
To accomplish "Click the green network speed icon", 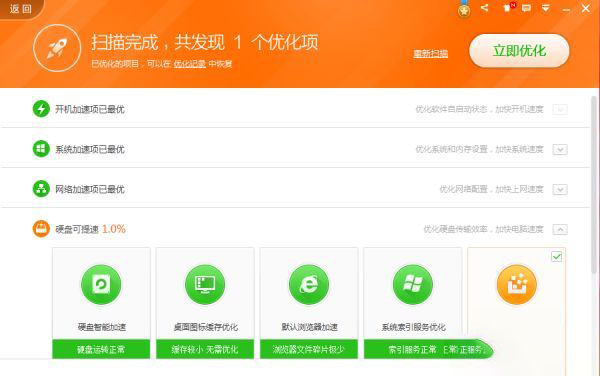I will [x=41, y=189].
